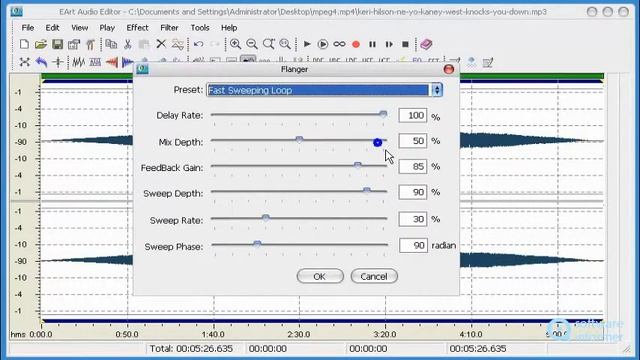Click the icon at the end of the second toolbar
The height and width of the screenshot is (360, 640).
pos(488,62)
